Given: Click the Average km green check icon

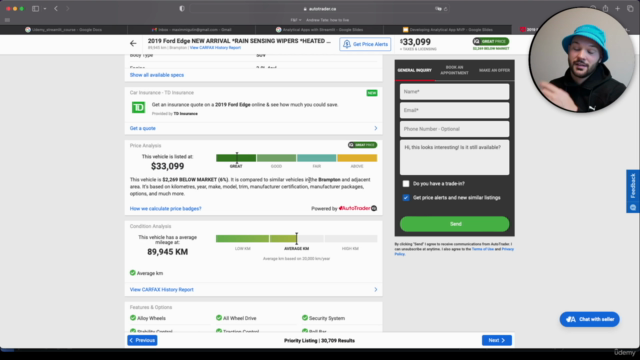Looking at the screenshot, I should click(x=133, y=273).
